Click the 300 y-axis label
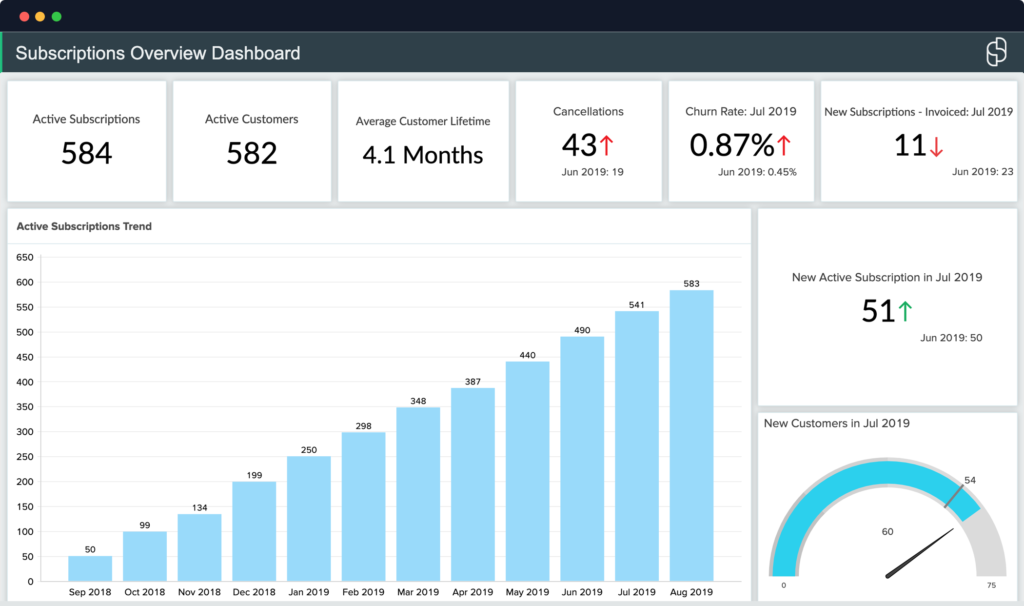The height and width of the screenshot is (606, 1024). pos(25,432)
